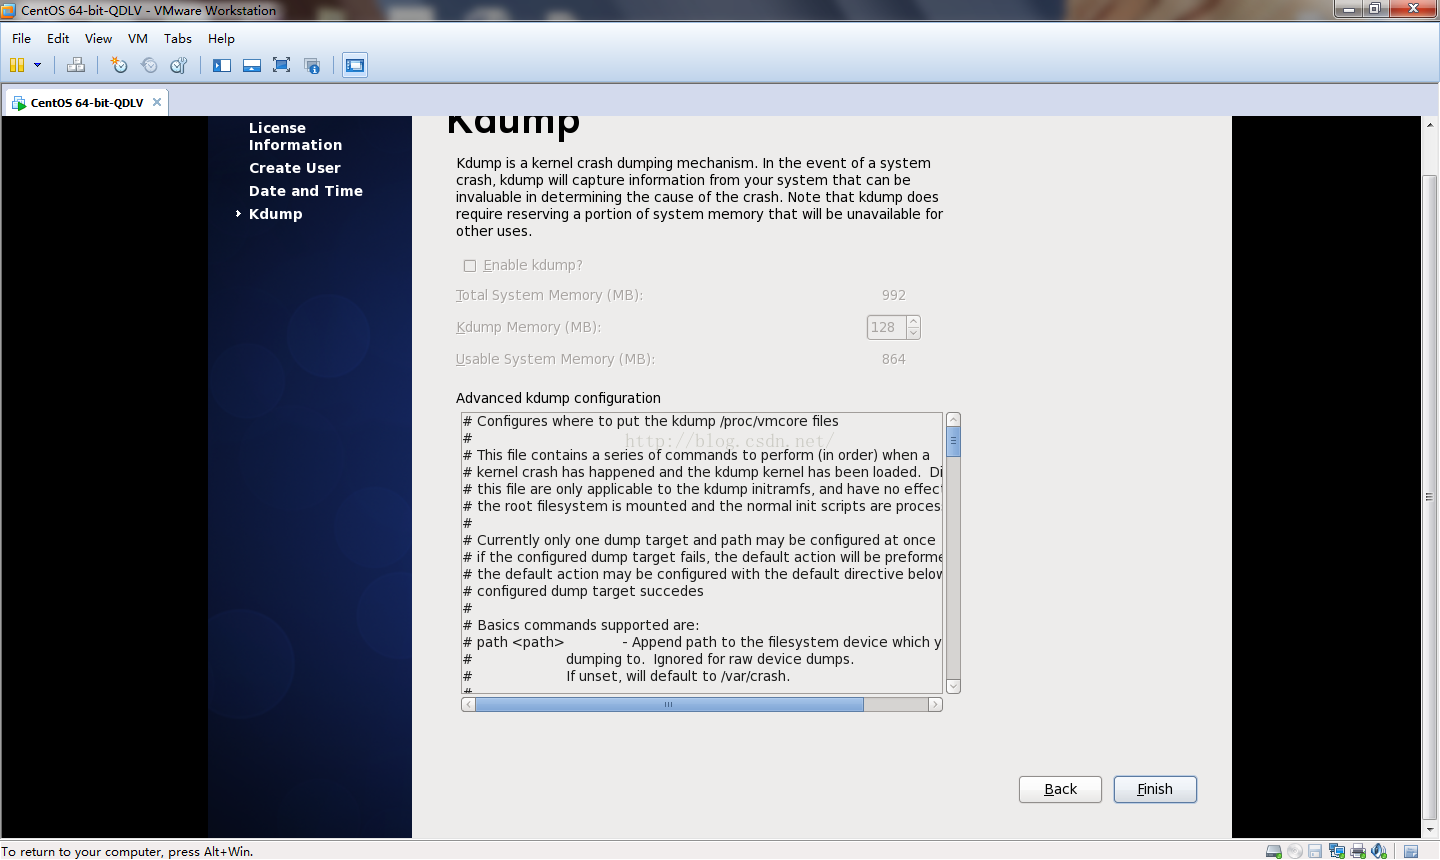
Task: Click the sound card status icon
Action: [x=1379, y=851]
